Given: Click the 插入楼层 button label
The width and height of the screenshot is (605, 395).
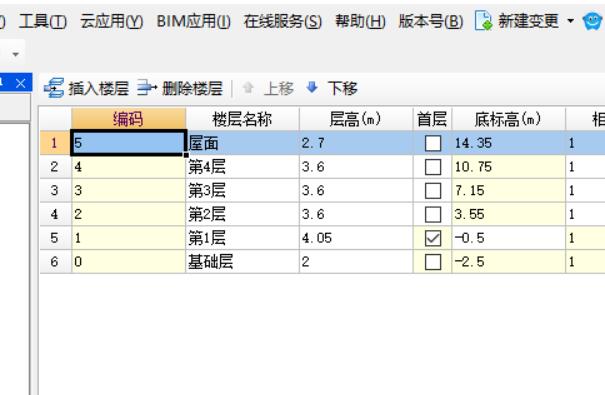Looking at the screenshot, I should pyautogui.click(x=99, y=88).
